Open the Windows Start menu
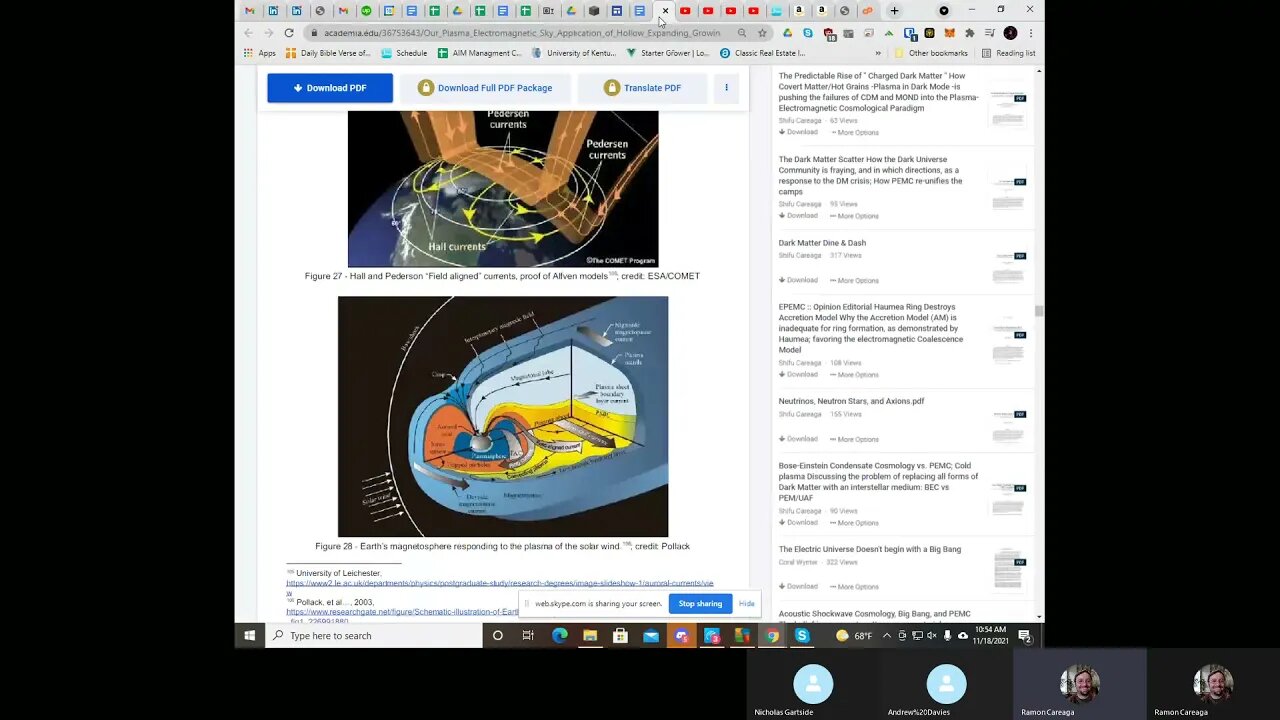The width and height of the screenshot is (1280, 720). (250, 635)
